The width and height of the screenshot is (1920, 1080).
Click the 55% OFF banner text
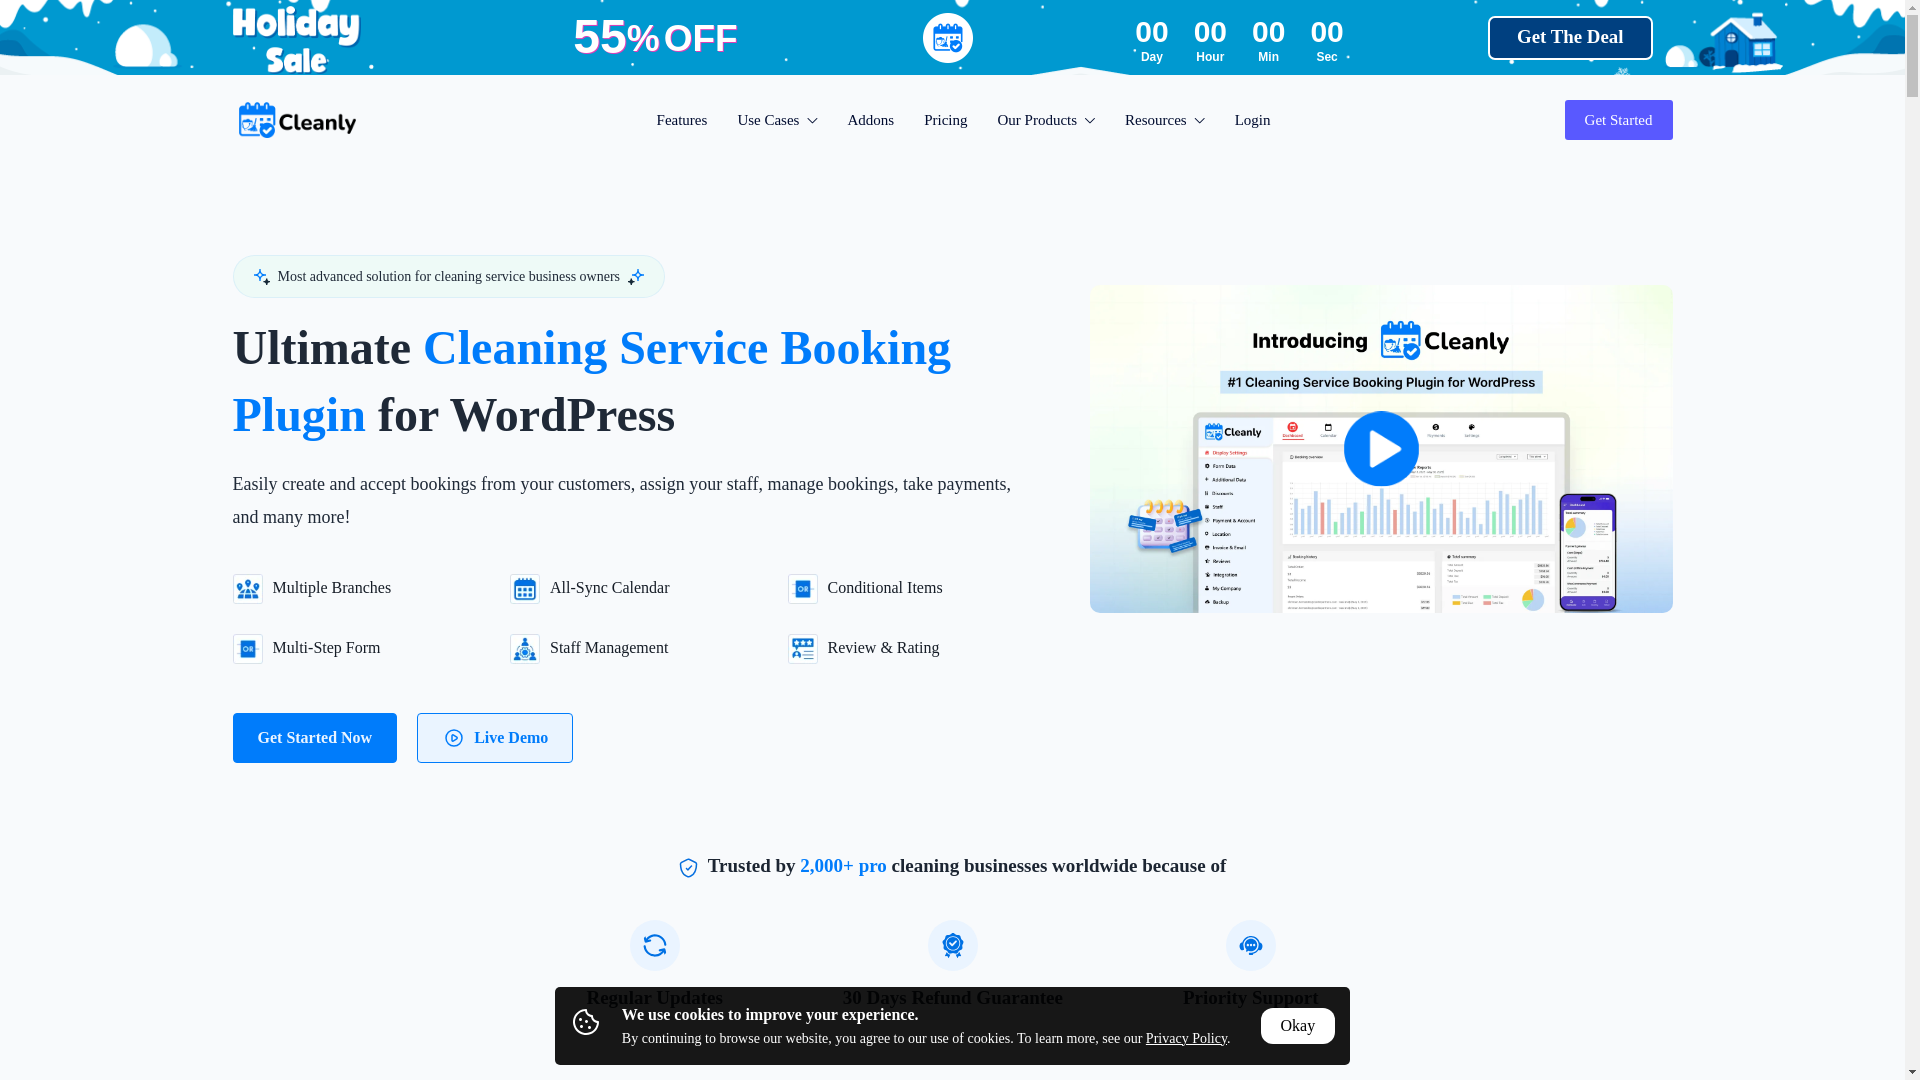pyautogui.click(x=655, y=38)
